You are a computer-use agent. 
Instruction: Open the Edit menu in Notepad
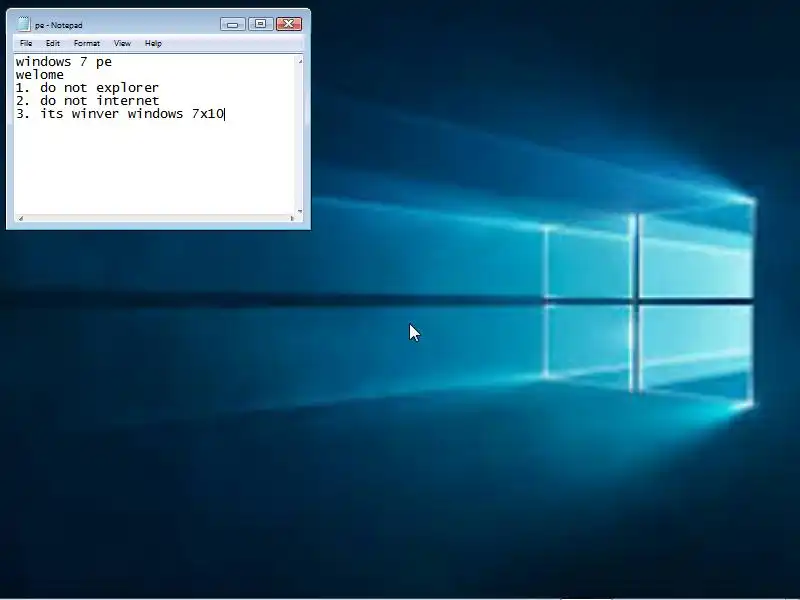tap(53, 43)
